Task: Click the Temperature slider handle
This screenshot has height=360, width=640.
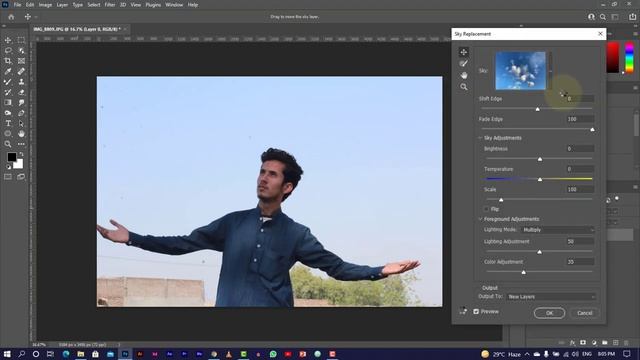Action: click(540, 179)
